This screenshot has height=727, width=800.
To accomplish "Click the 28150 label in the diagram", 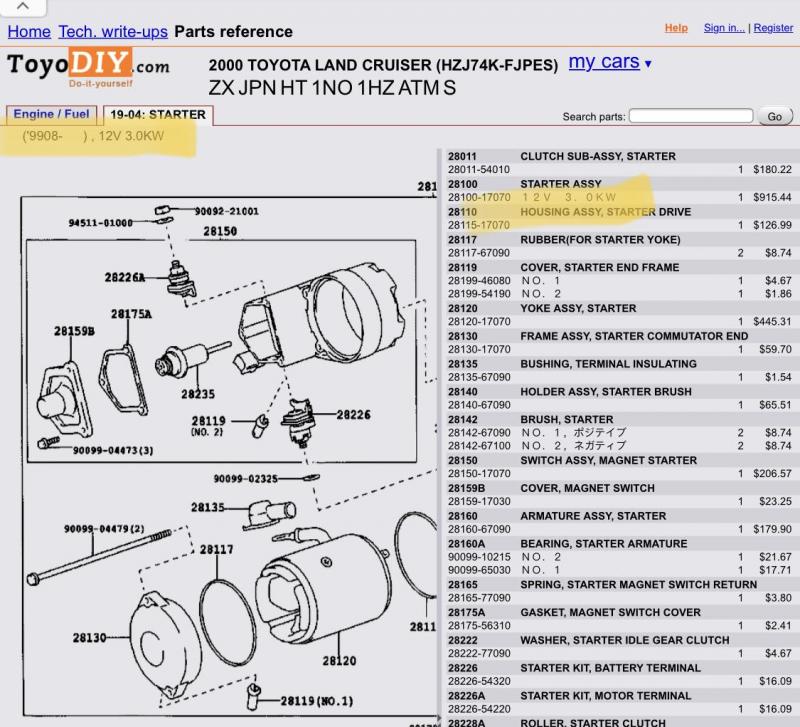I will (219, 231).
